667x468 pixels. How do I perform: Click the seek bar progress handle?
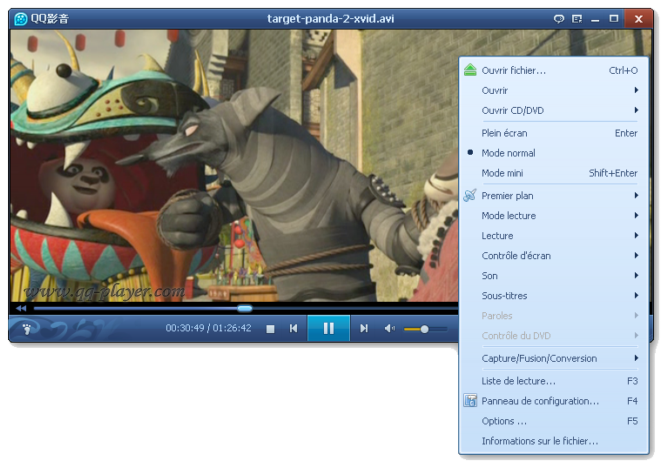point(244,308)
